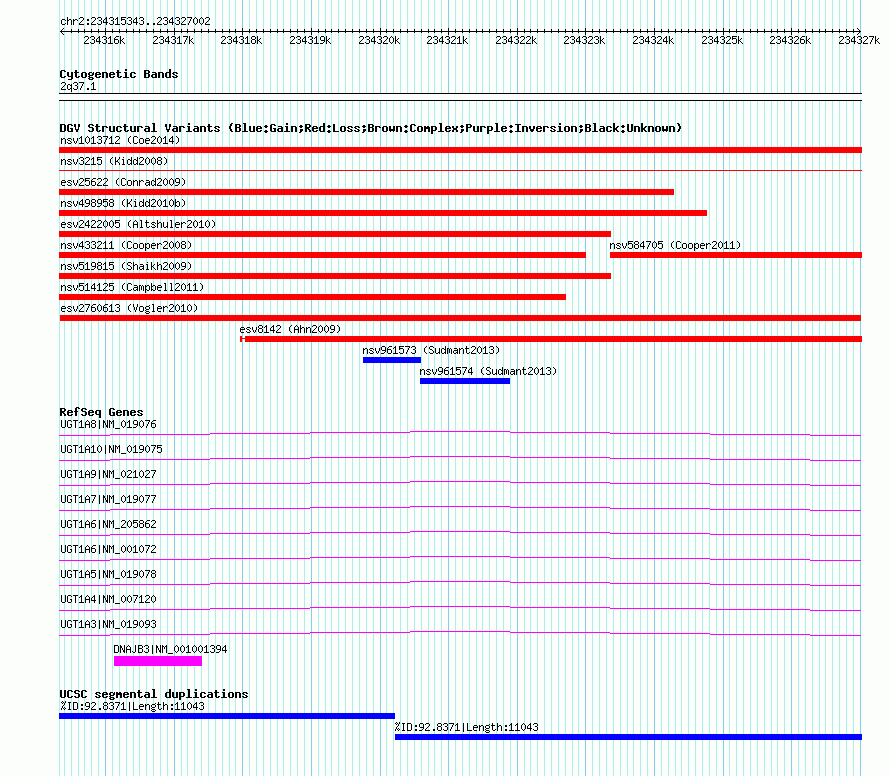Click the 234316k ruler position
890x776 pixels.
104,40
